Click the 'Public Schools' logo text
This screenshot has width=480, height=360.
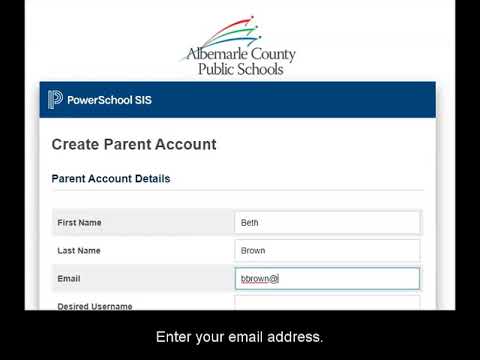pos(241,69)
